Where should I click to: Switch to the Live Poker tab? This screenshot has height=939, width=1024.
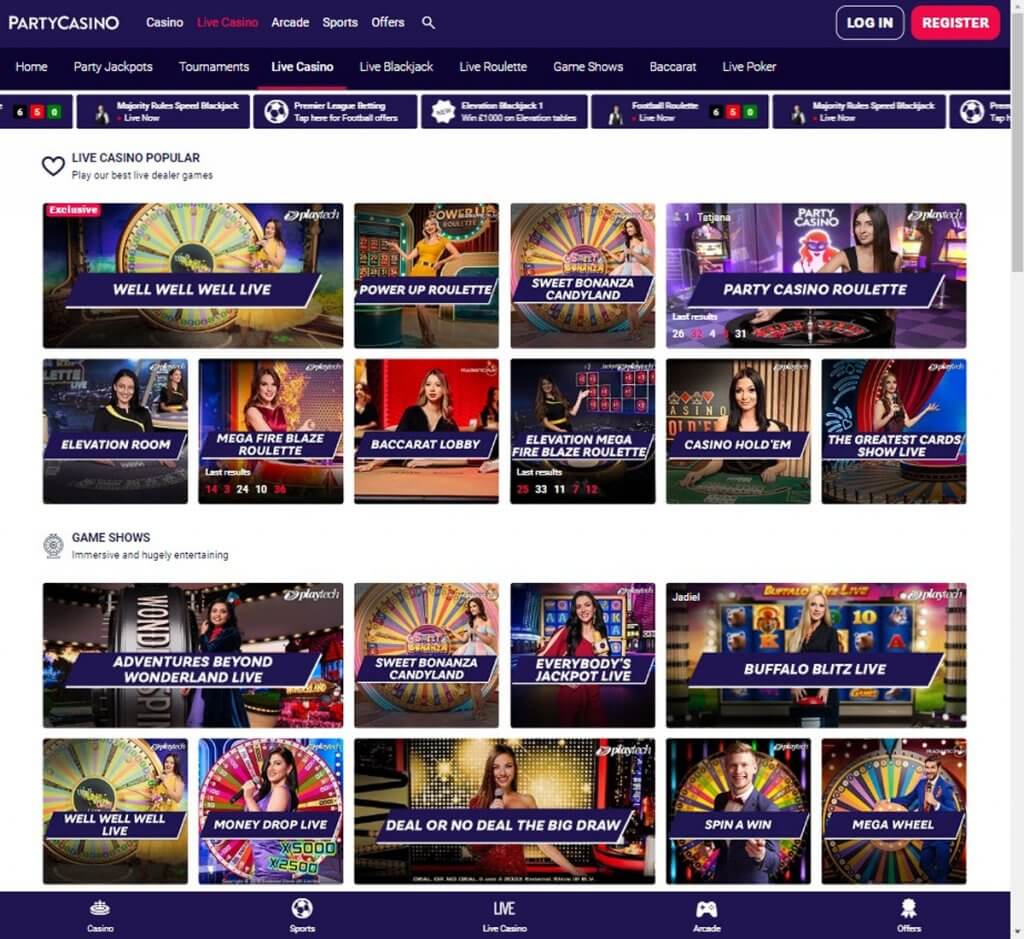coord(749,67)
